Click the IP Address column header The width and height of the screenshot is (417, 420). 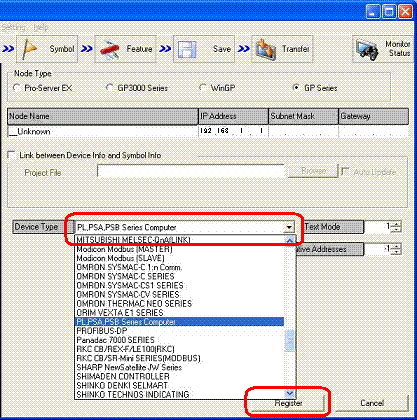click(233, 116)
